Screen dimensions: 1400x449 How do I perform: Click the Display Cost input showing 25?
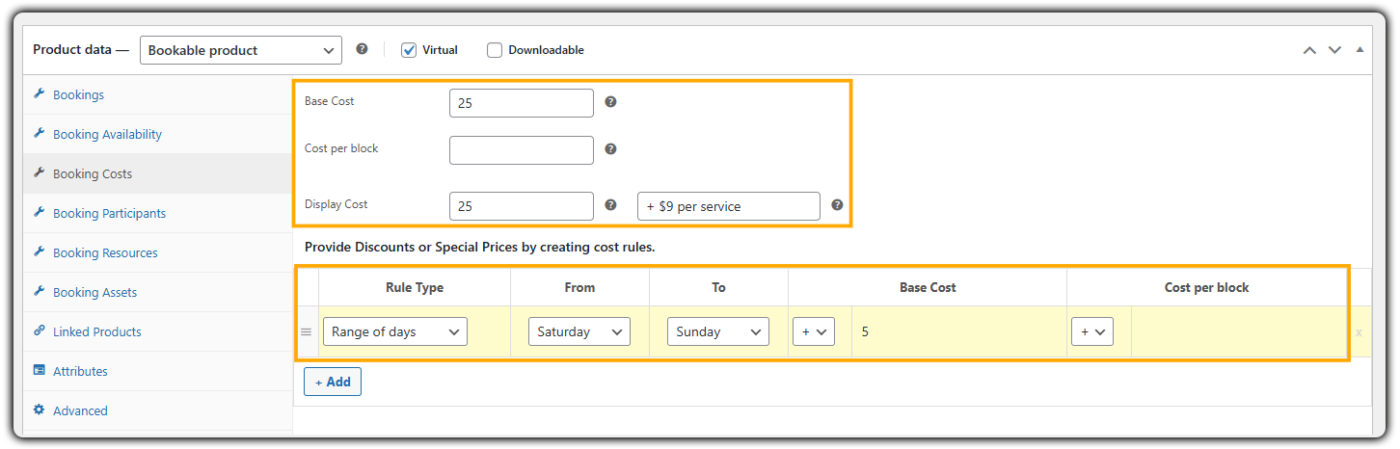tap(521, 206)
